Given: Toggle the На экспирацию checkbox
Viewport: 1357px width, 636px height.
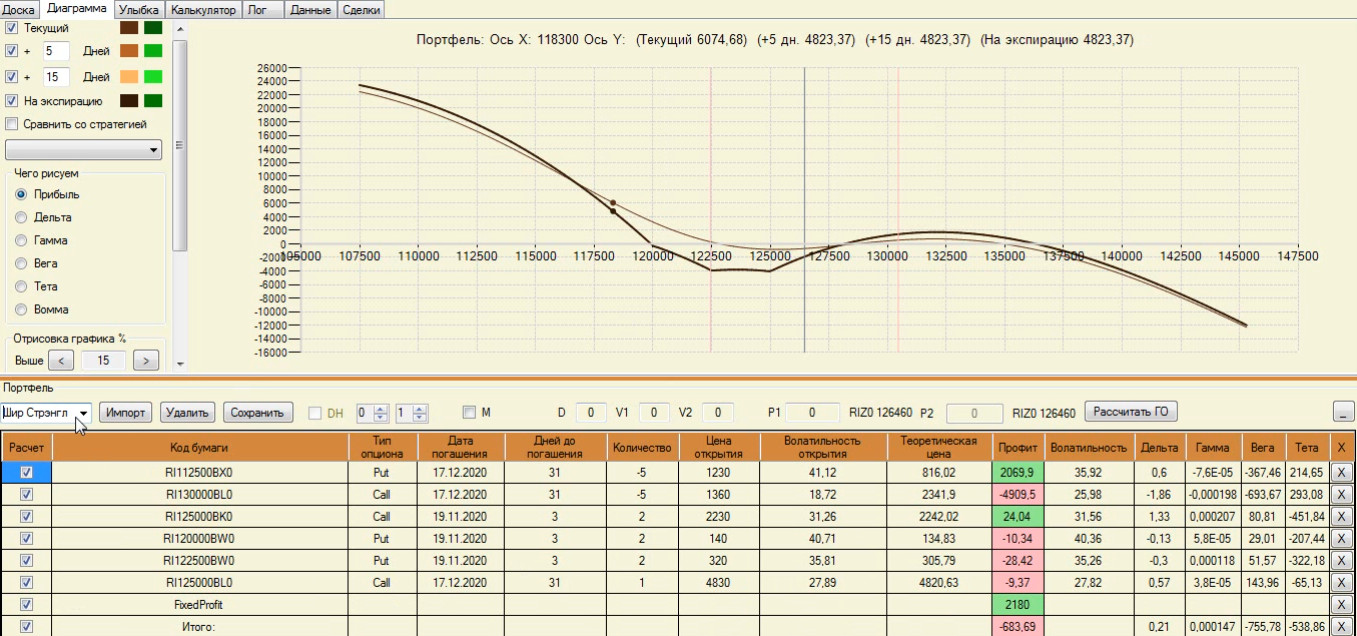Looking at the screenshot, I should [12, 101].
